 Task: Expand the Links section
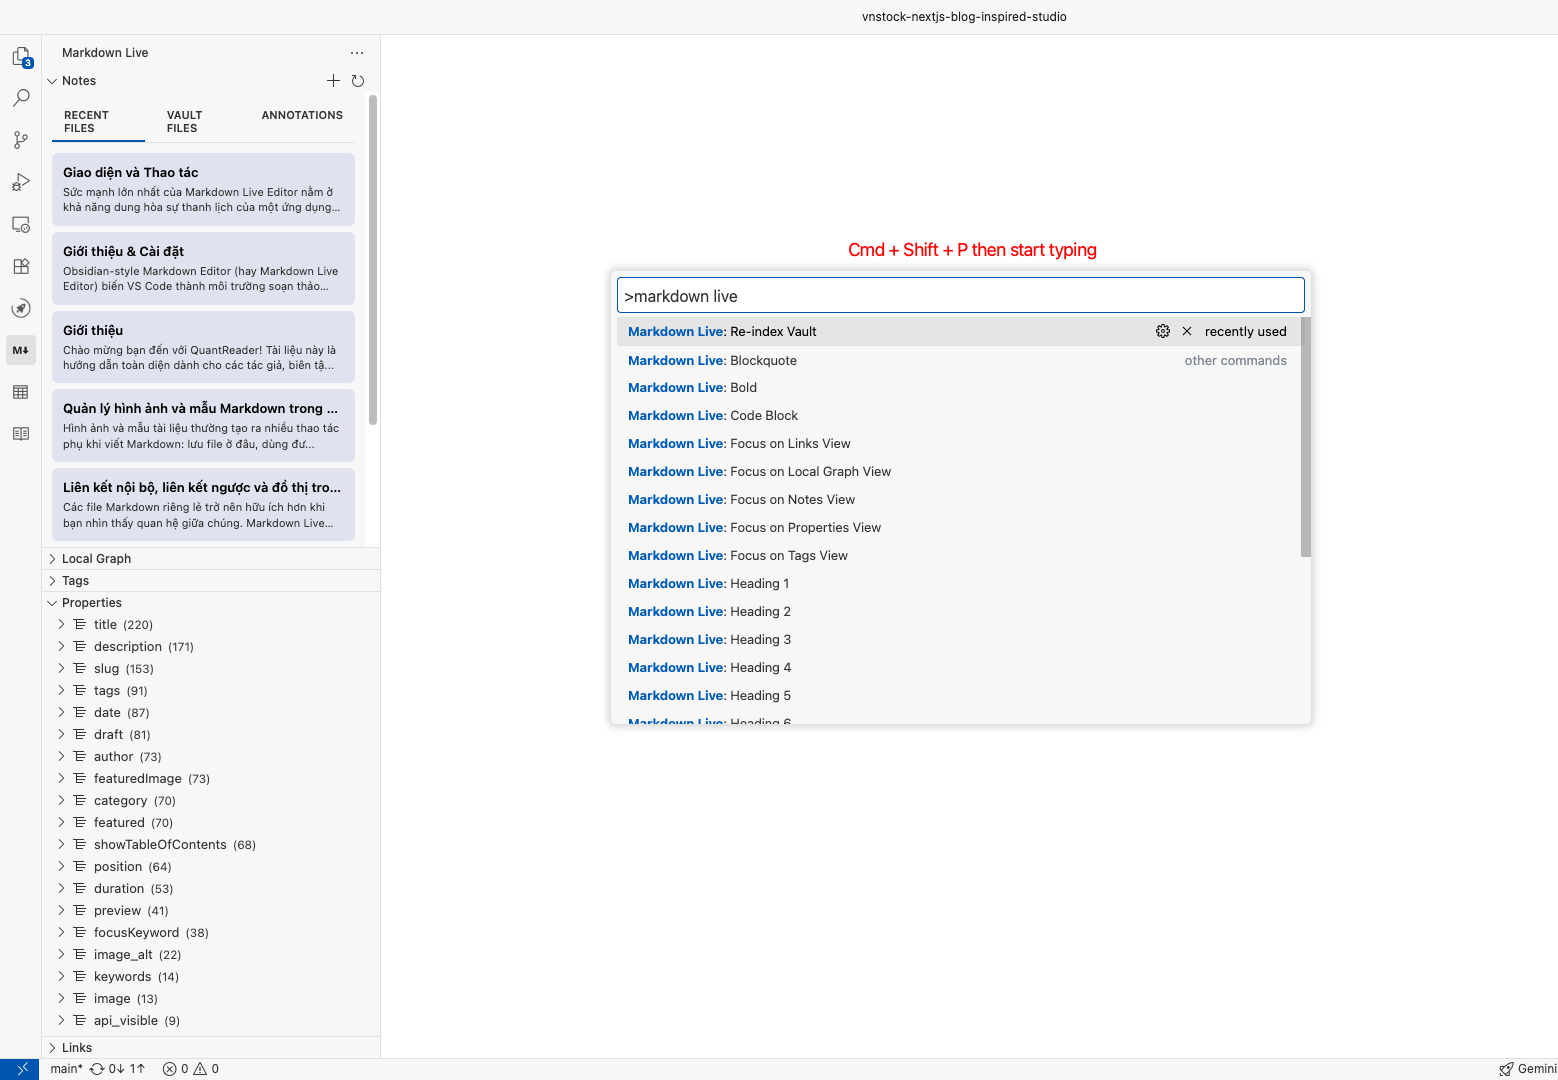(x=53, y=1048)
